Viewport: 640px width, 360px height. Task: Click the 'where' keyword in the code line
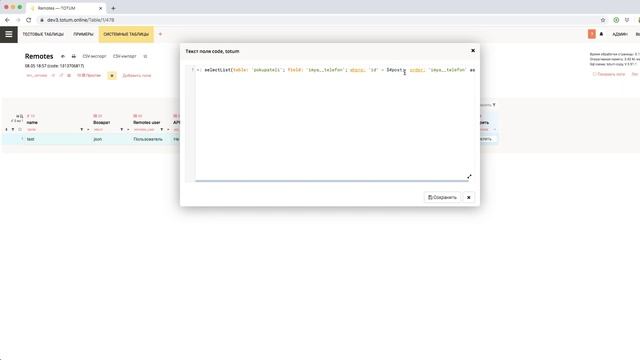(357, 70)
